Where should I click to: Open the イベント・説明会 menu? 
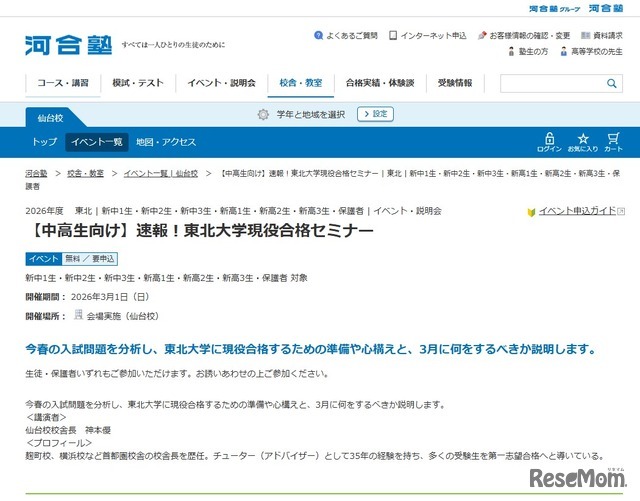tap(222, 83)
